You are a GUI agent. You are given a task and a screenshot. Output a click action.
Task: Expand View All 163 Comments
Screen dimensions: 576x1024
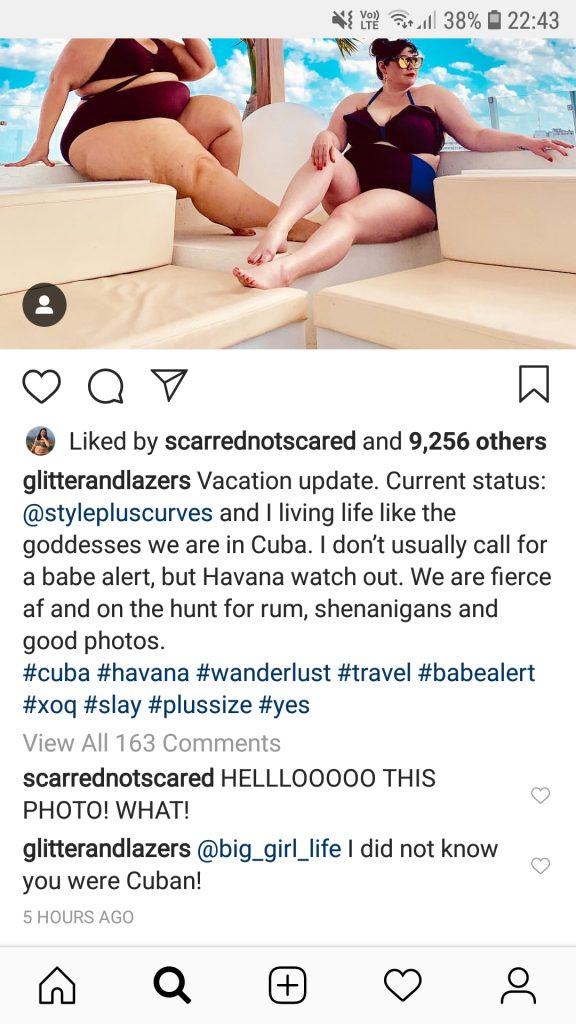click(152, 743)
